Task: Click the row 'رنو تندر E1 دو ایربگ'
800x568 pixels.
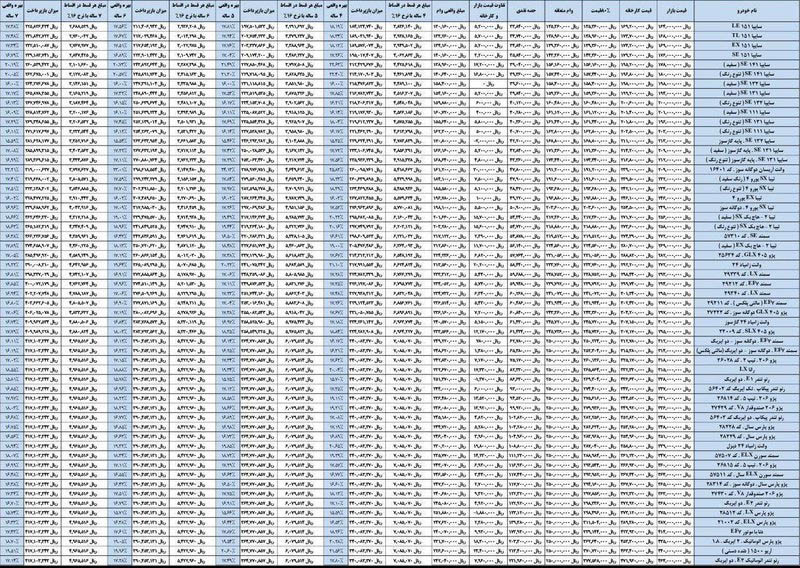Action: (746, 380)
